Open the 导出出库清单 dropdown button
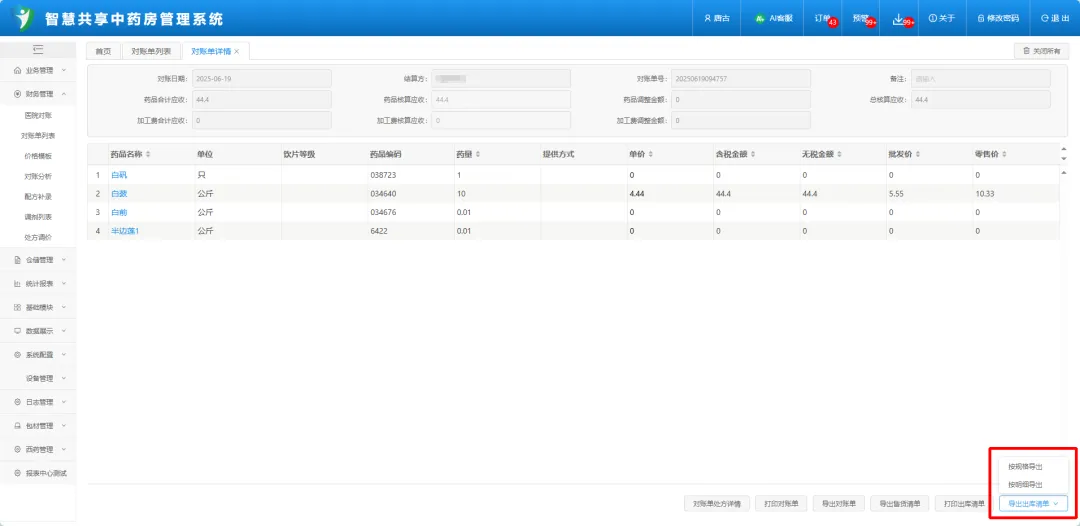This screenshot has height=526, width=1080. tap(1034, 504)
